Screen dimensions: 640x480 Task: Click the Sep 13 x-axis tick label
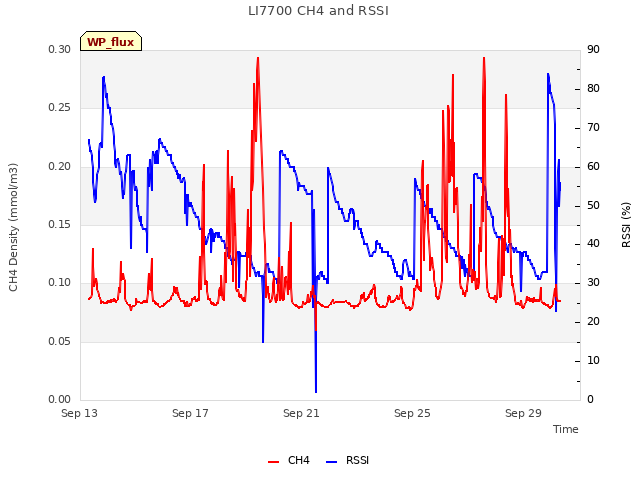tap(79, 413)
